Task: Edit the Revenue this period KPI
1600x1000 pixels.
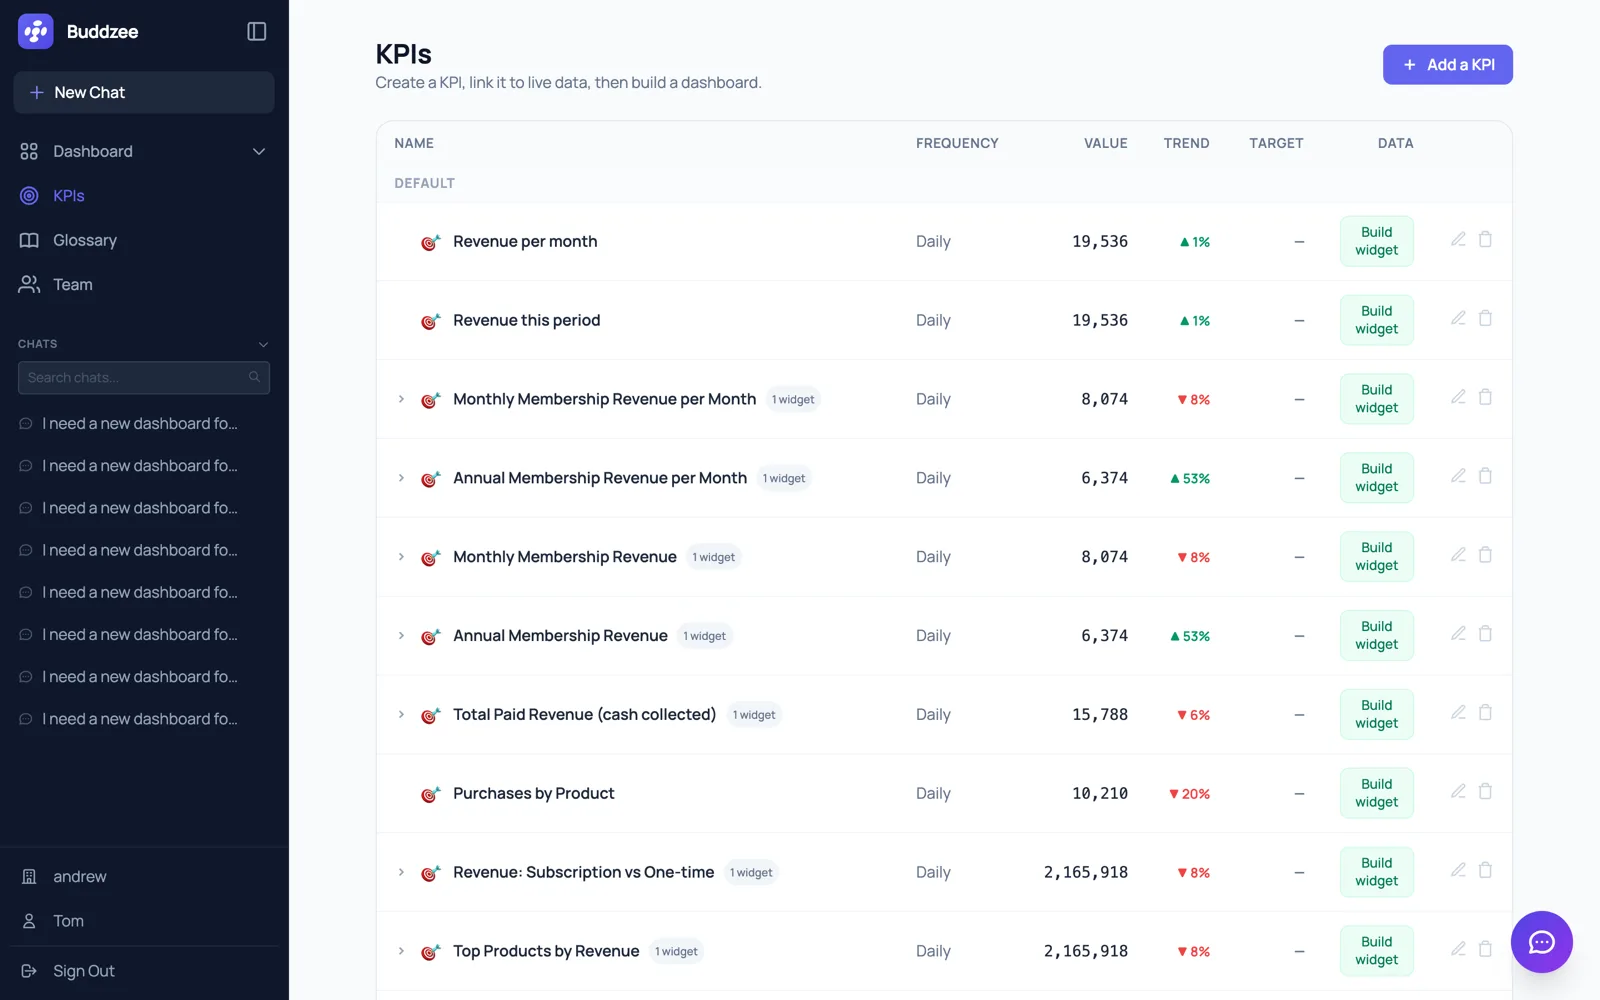Action: click(x=1459, y=318)
